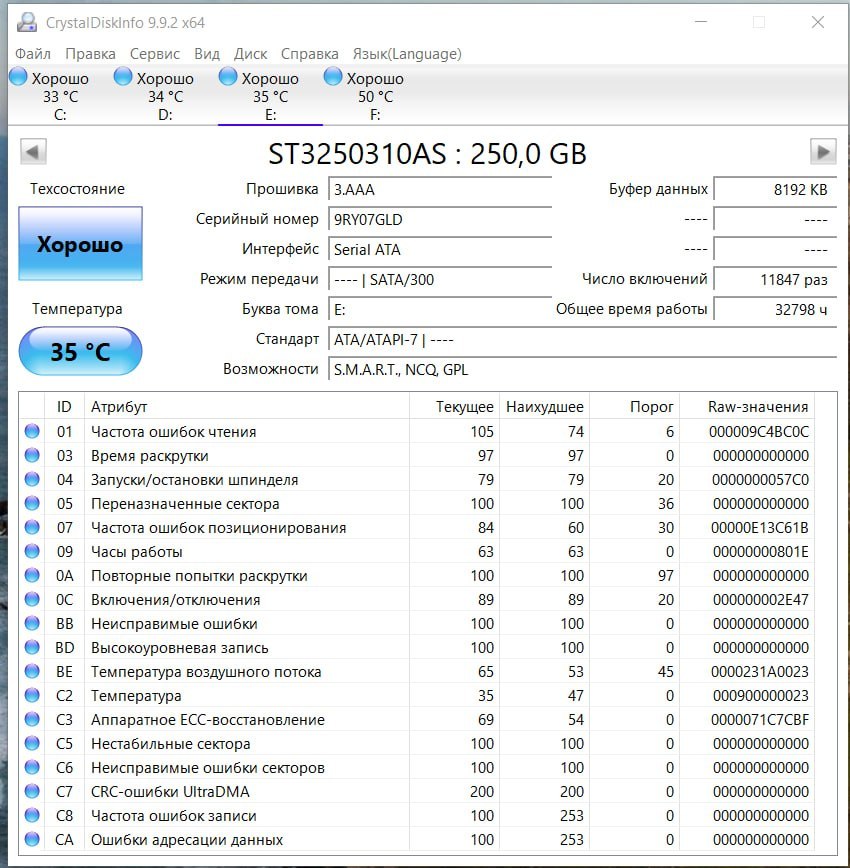Image resolution: width=850 pixels, height=868 pixels.
Task: Click status orb for attribute 0C power cycles
Action: tap(32, 599)
